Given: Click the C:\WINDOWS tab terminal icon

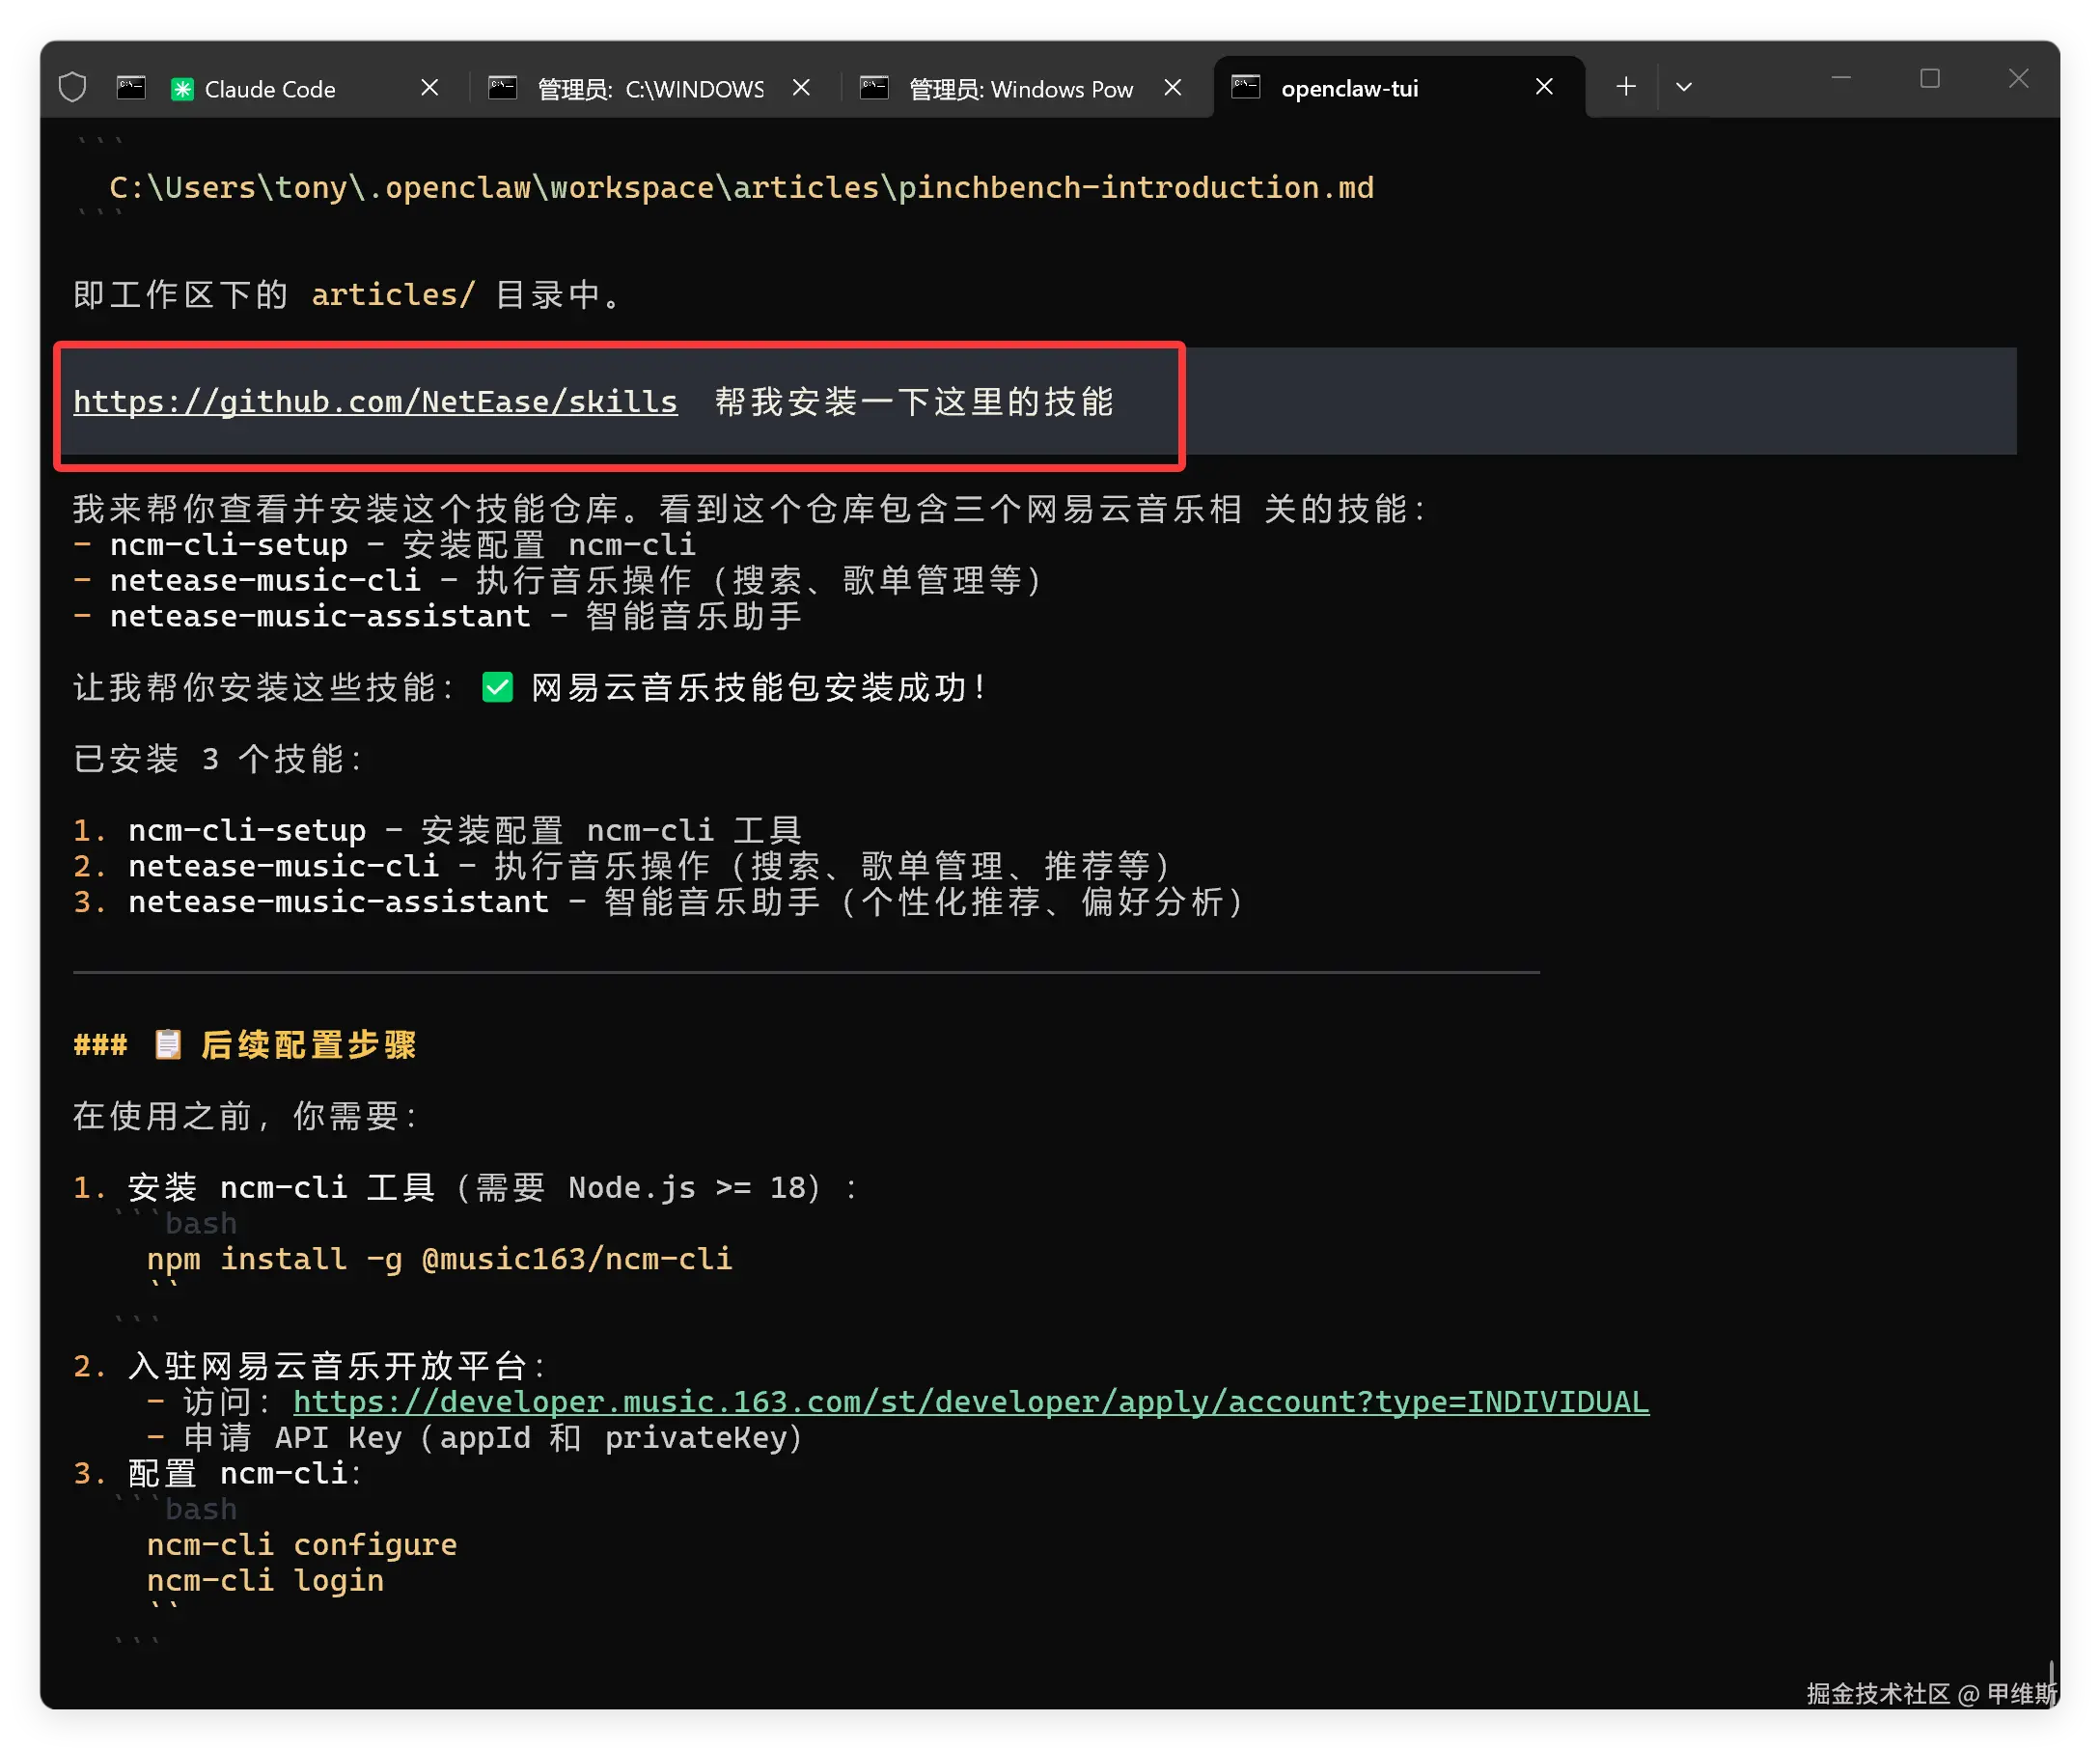Looking at the screenshot, I should (502, 88).
